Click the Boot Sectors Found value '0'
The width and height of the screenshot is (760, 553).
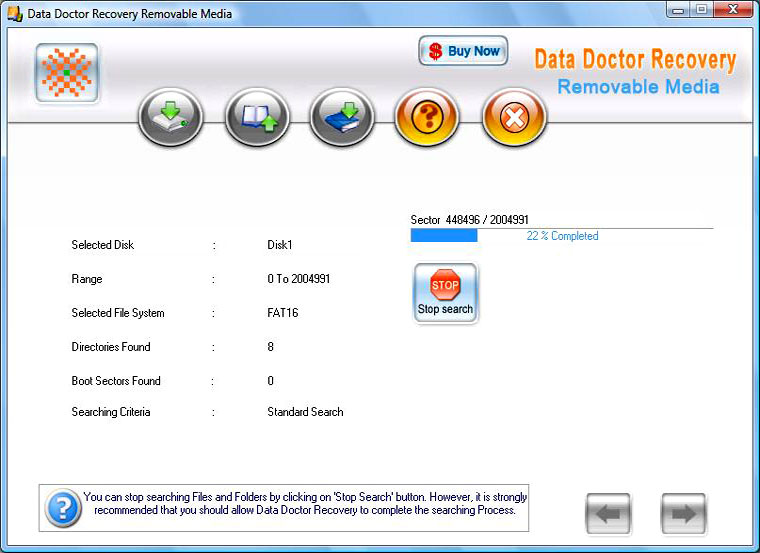[x=270, y=380]
